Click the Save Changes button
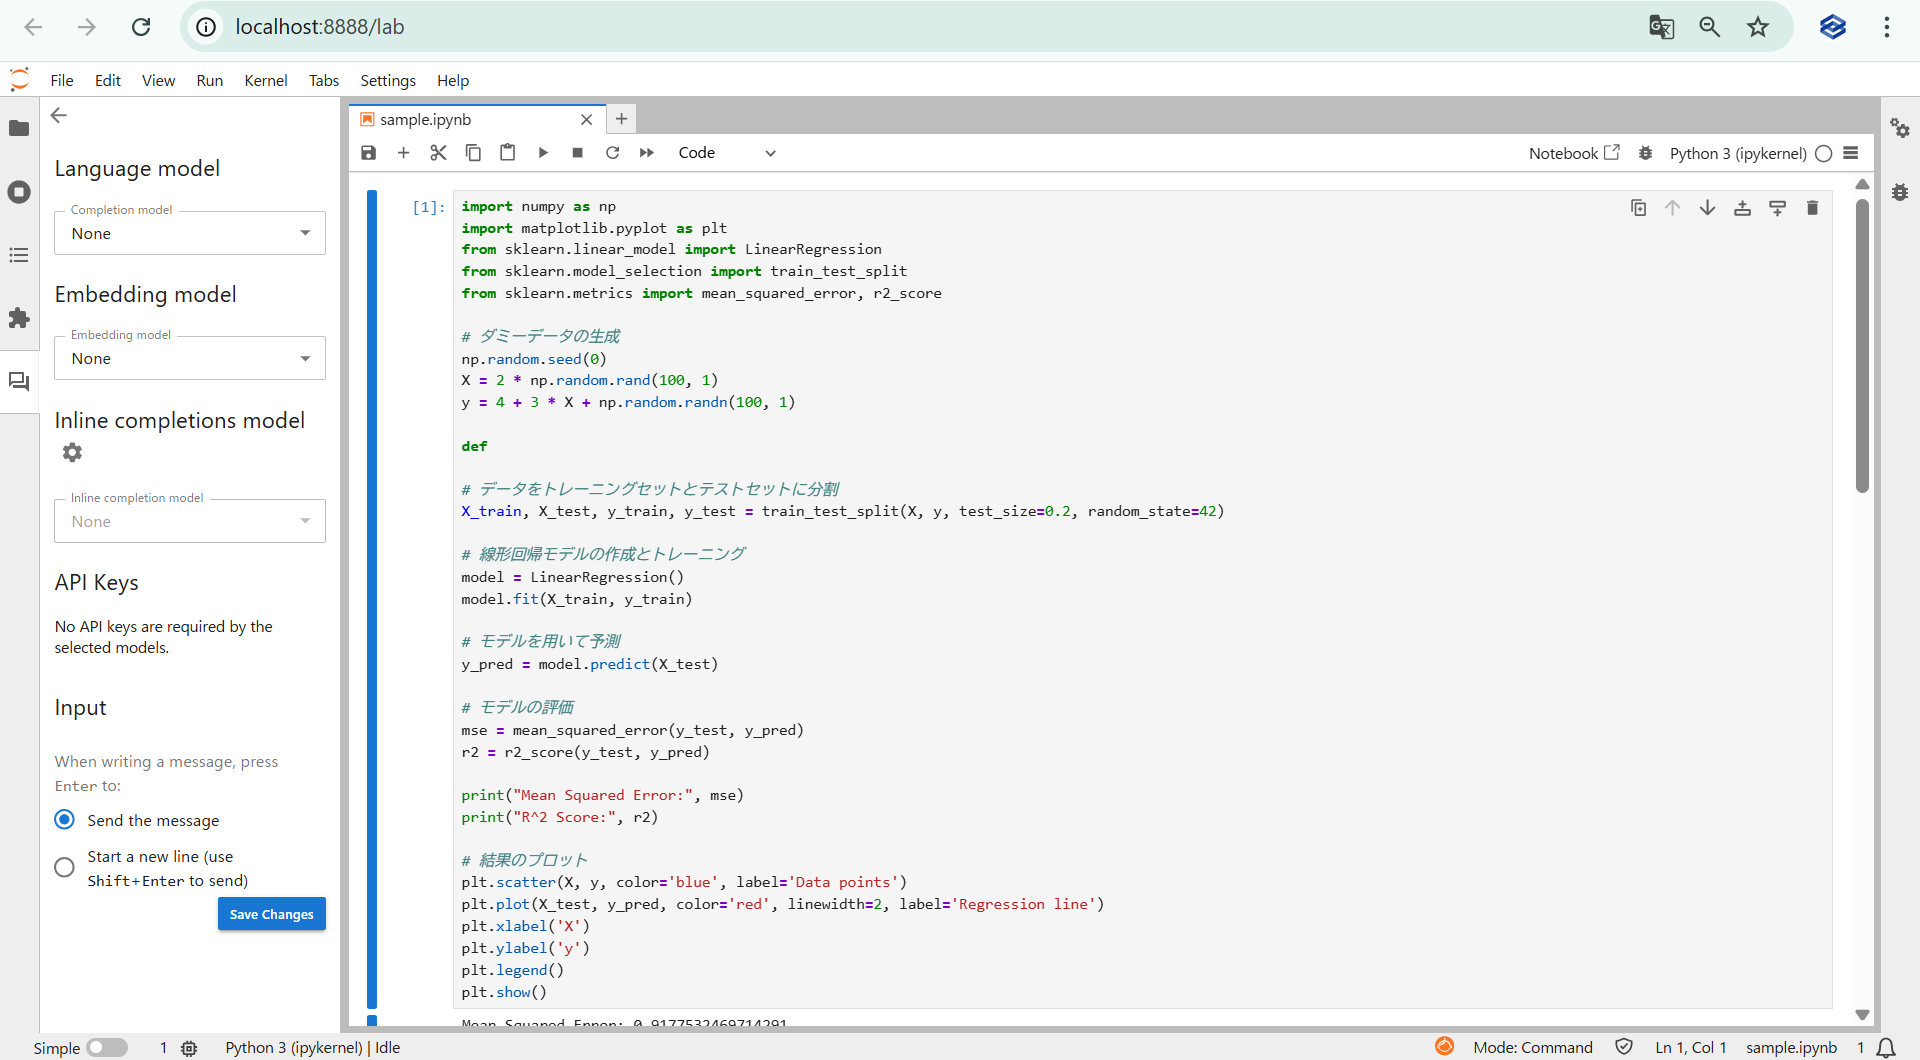 tap(272, 914)
